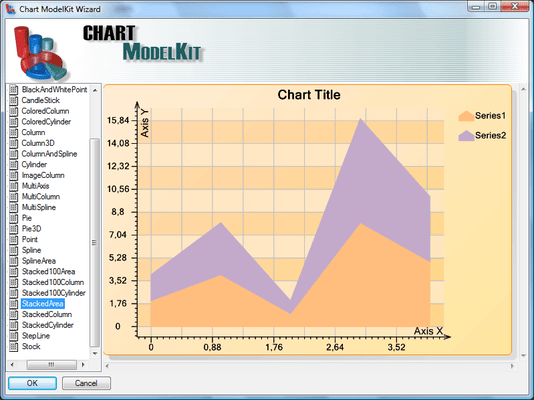Click the Chart ModelKit title bar icon
The image size is (534, 400).
click(x=11, y=9)
